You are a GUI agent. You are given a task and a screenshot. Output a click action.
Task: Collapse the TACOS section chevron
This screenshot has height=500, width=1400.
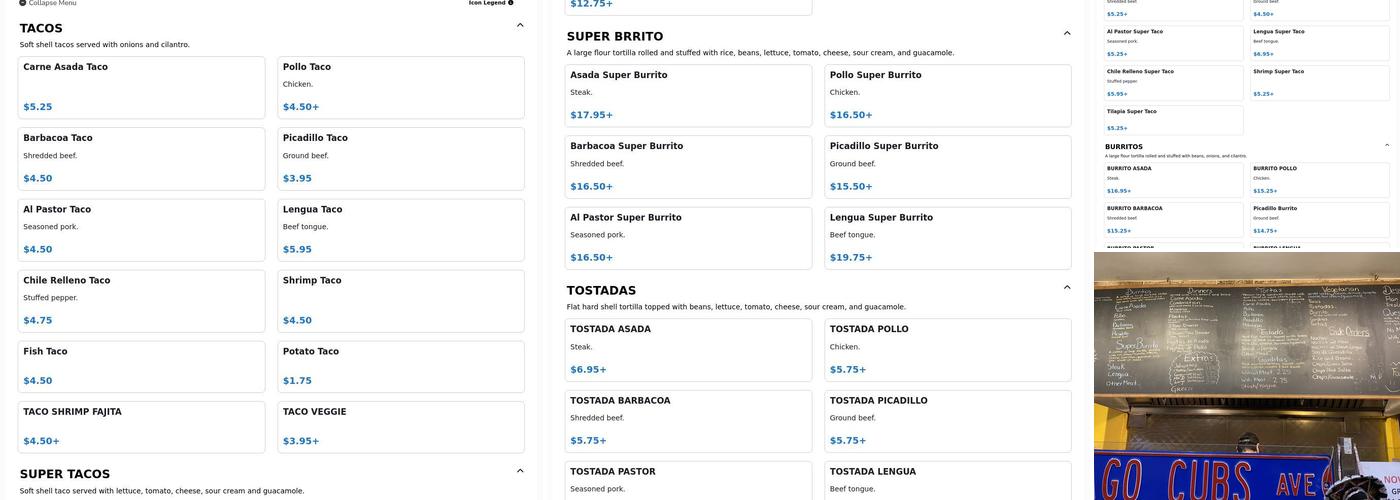click(520, 25)
